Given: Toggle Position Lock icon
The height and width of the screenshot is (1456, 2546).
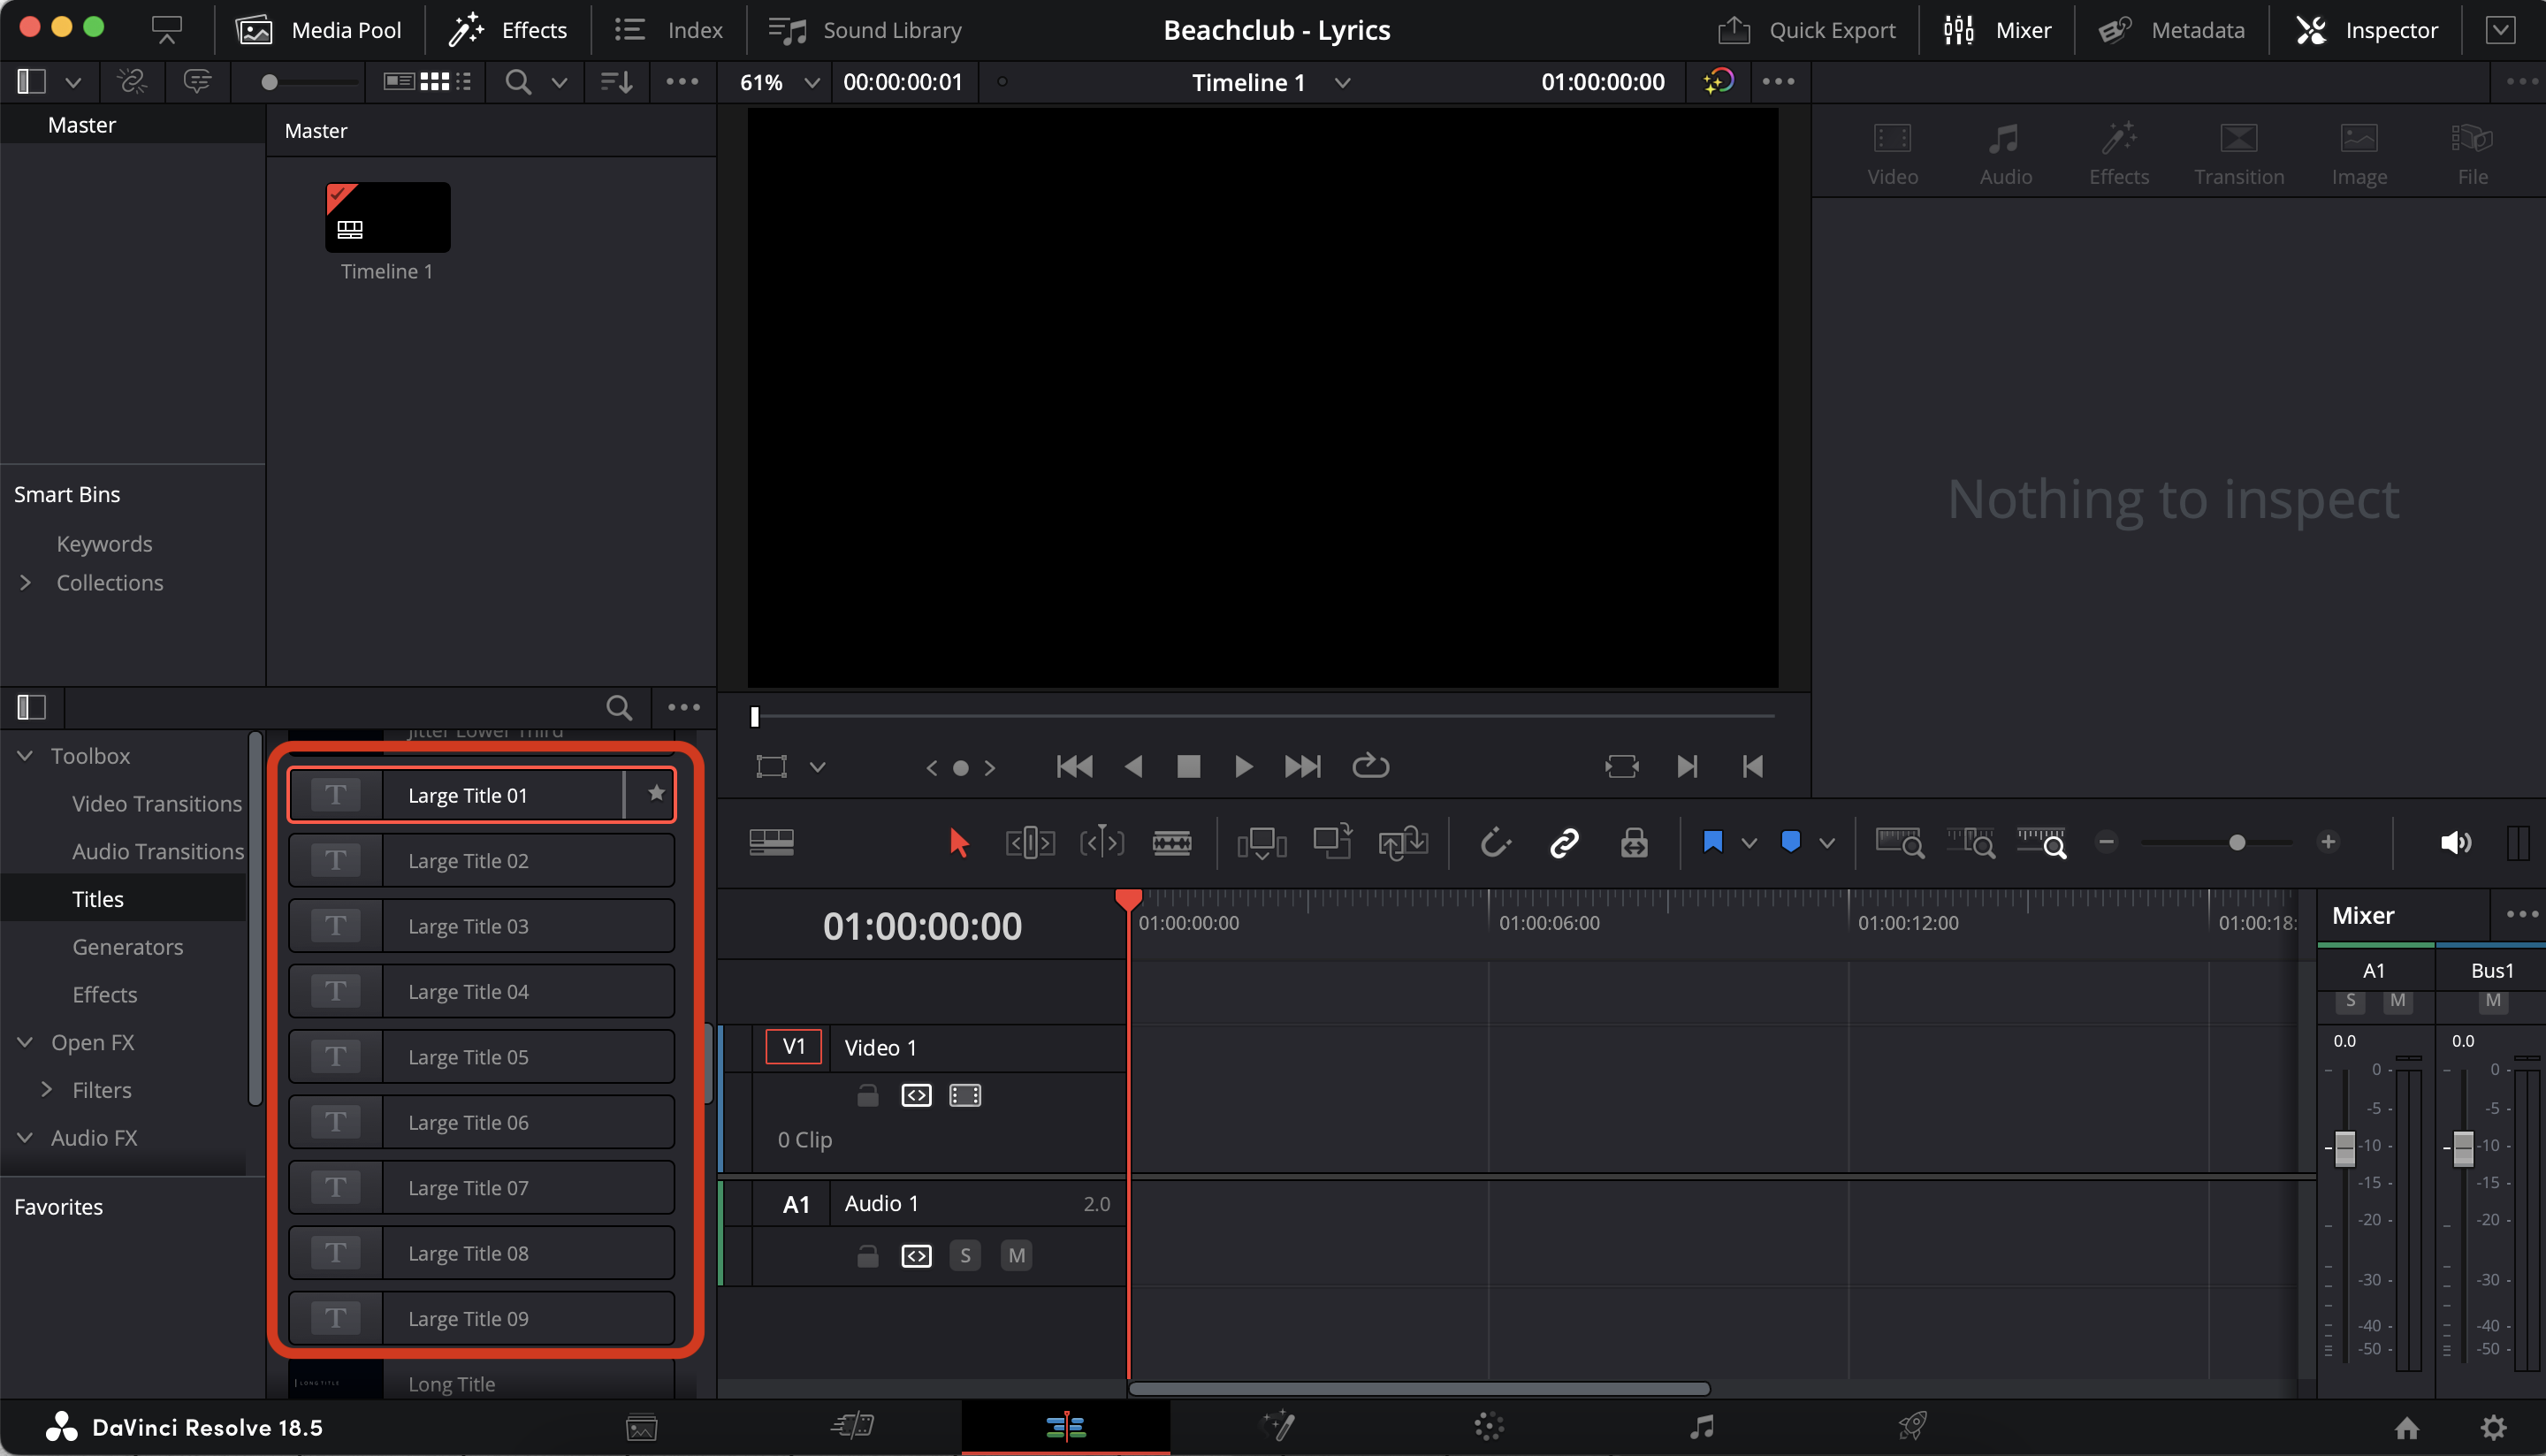Looking at the screenshot, I should (1634, 843).
